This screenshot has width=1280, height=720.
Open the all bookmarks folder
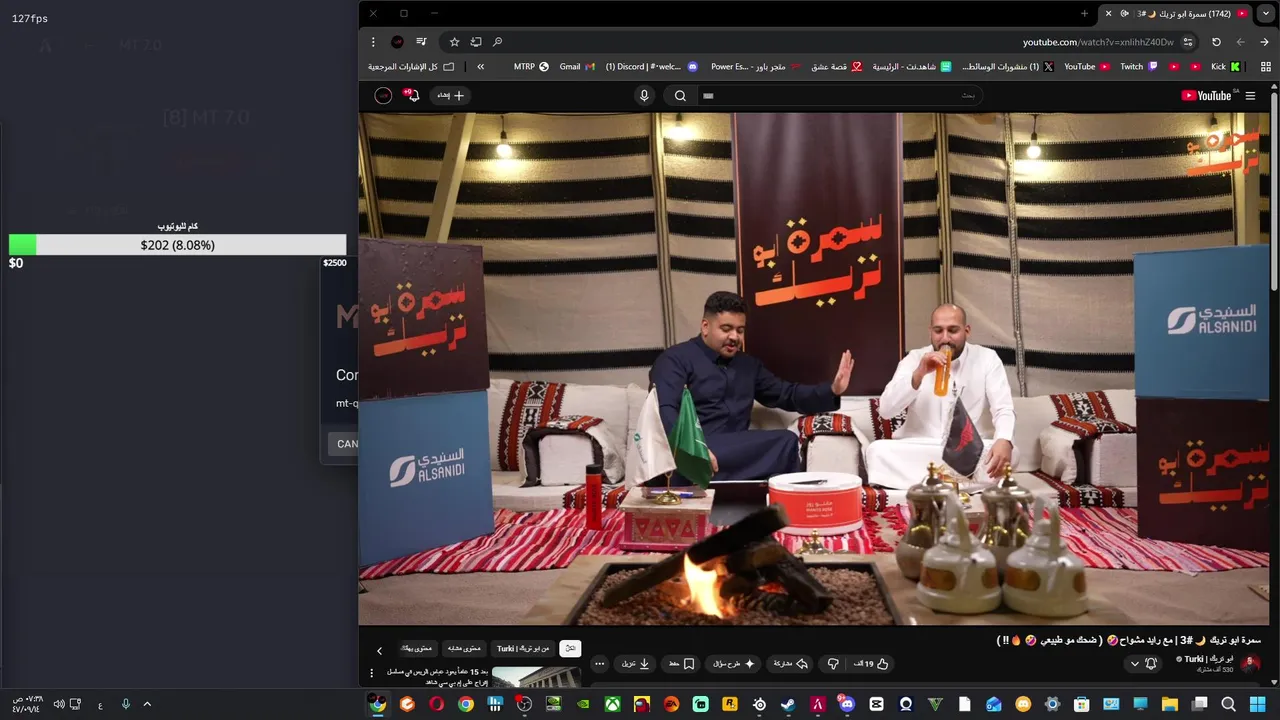[411, 67]
